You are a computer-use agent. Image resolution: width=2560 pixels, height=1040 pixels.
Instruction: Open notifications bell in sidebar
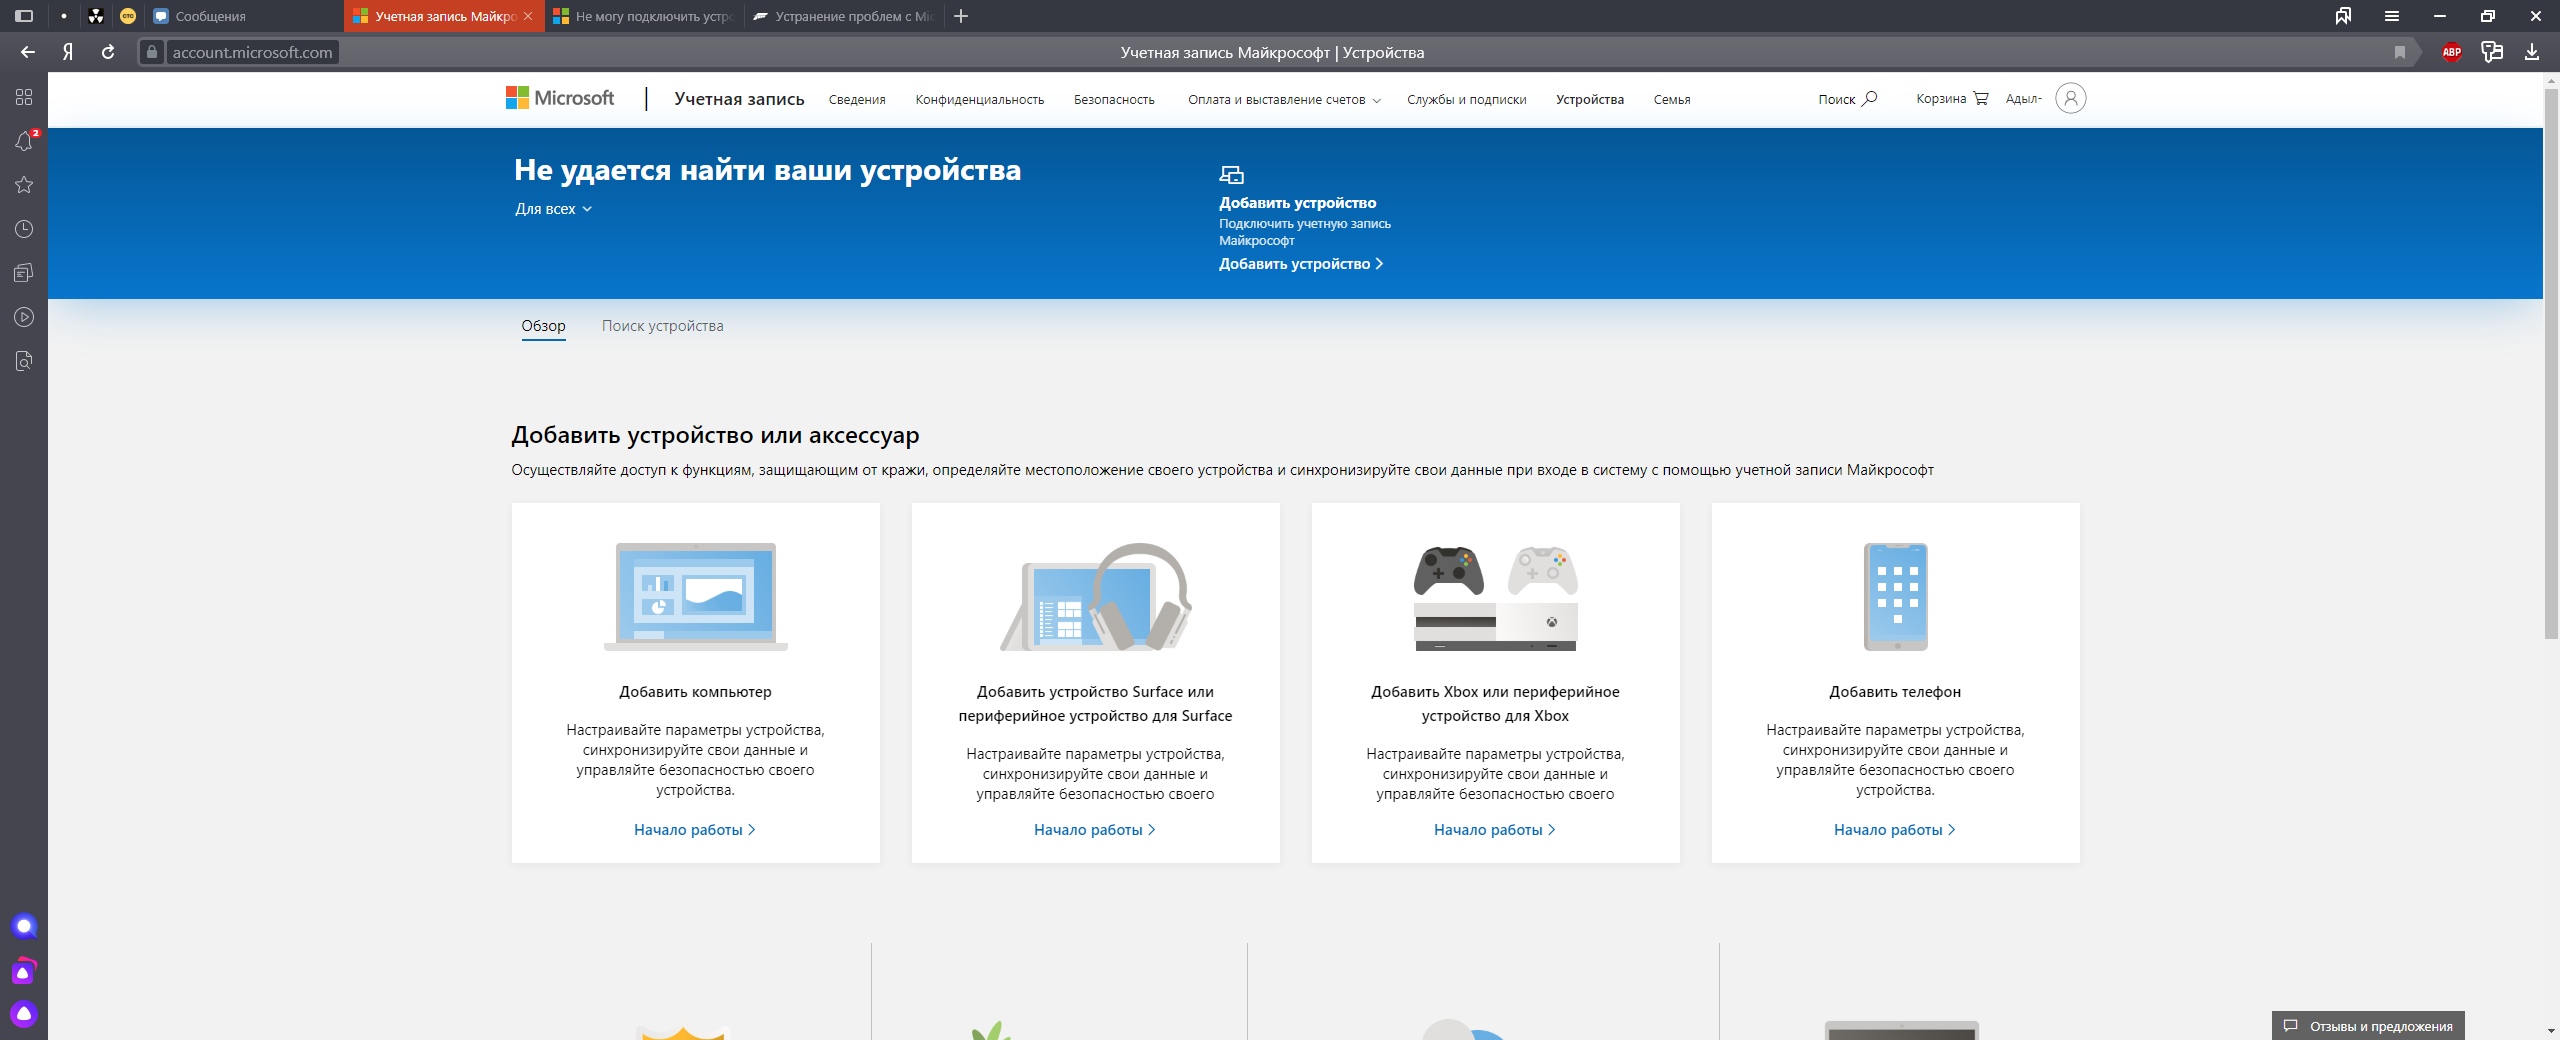pos(24,141)
